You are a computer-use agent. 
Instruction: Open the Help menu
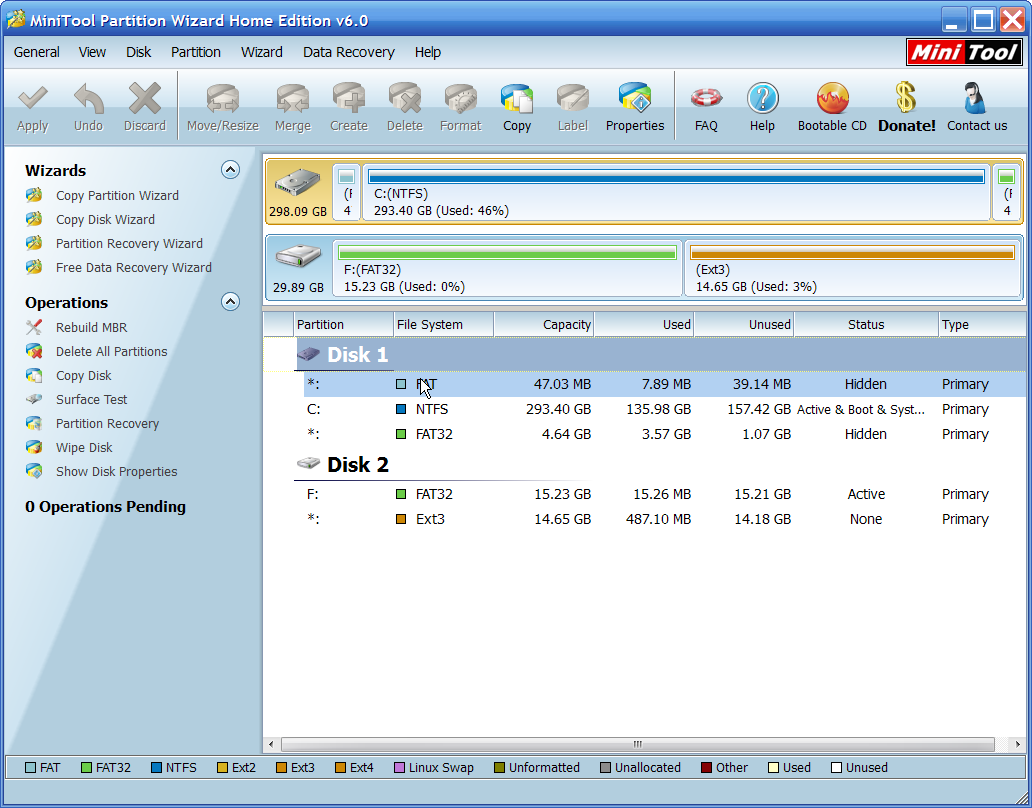pyautogui.click(x=428, y=52)
